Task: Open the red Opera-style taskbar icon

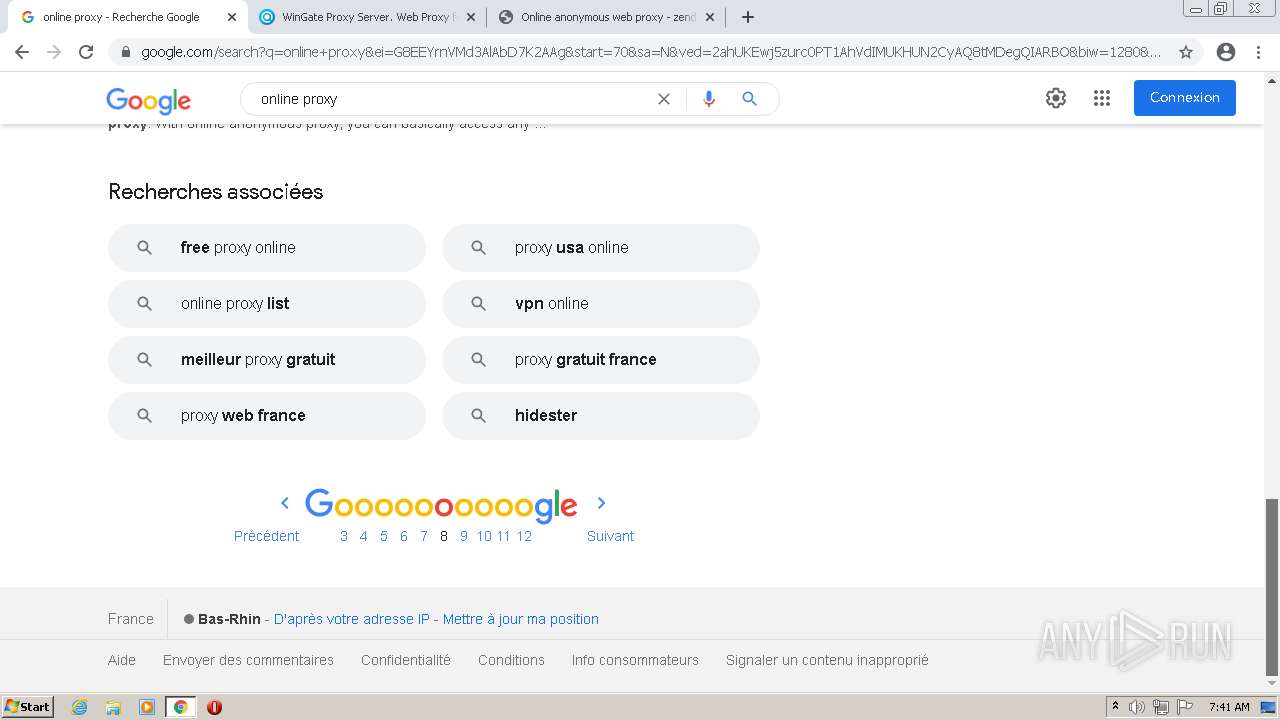Action: coord(214,707)
